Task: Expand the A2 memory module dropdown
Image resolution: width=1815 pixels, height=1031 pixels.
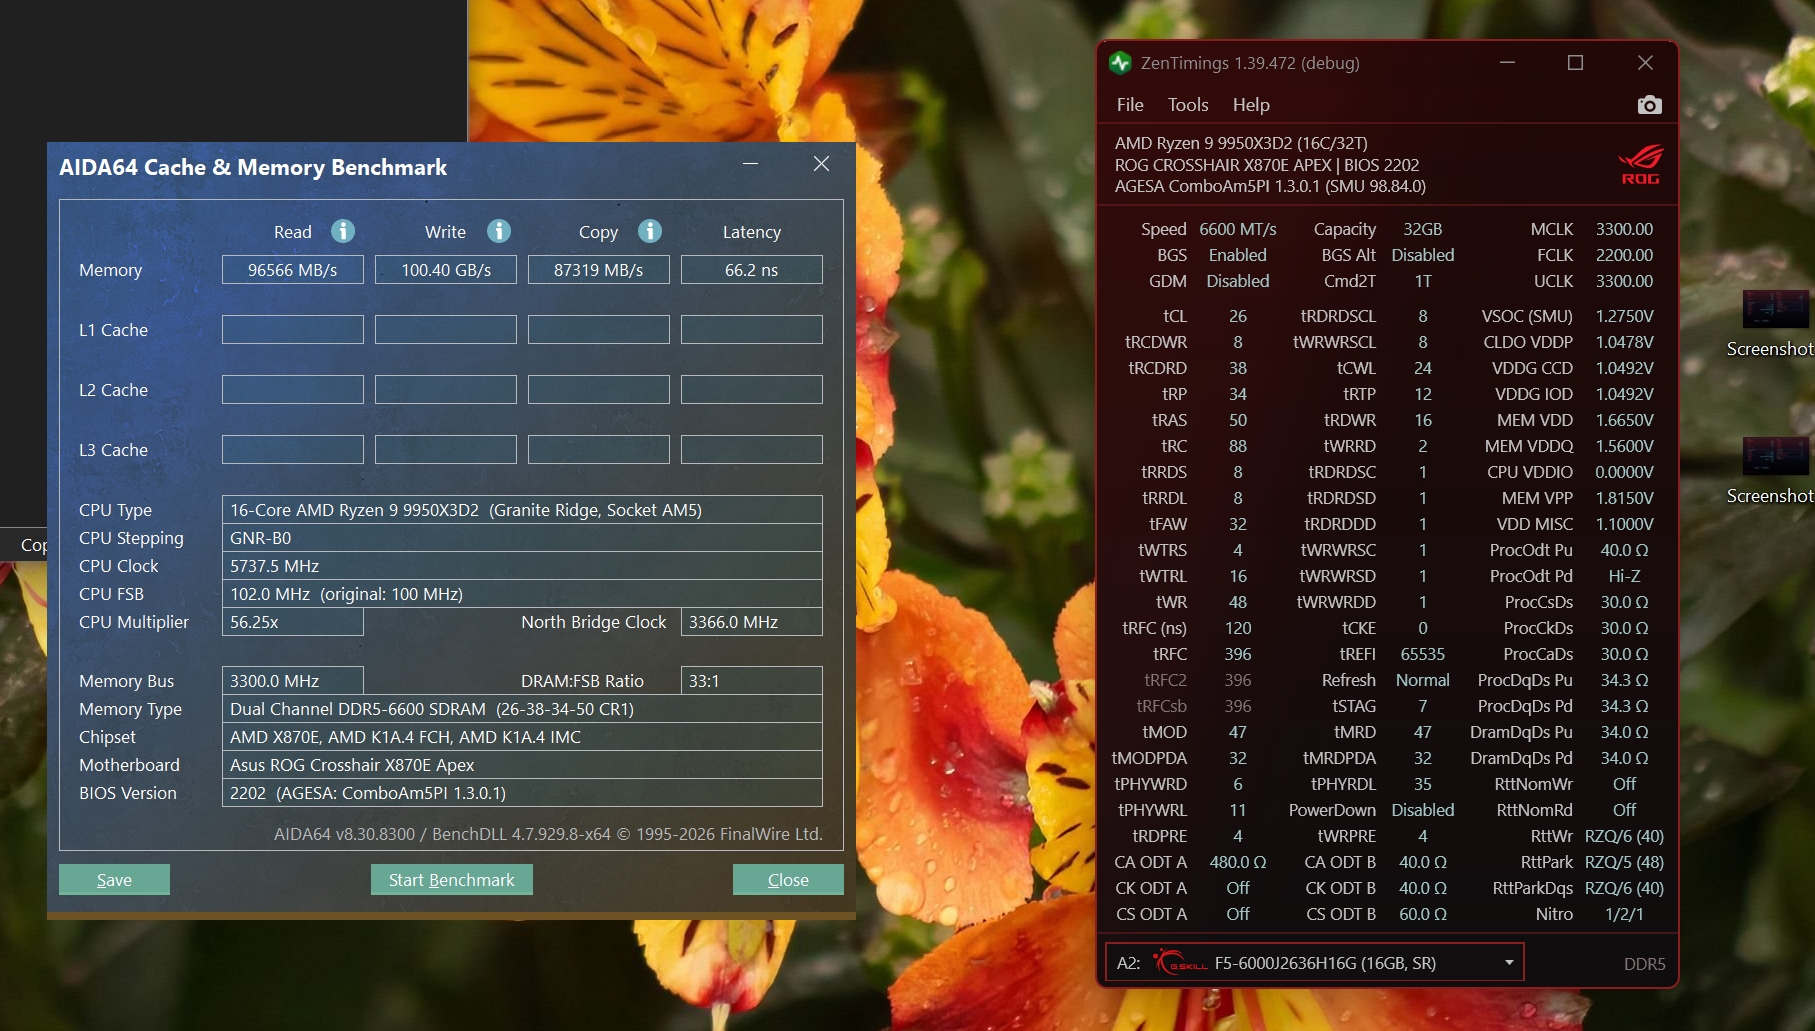Action: (1509, 963)
